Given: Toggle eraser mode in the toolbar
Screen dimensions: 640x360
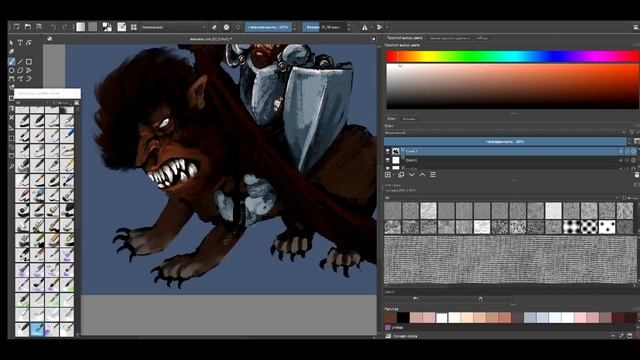Looking at the screenshot, I should (214, 27).
